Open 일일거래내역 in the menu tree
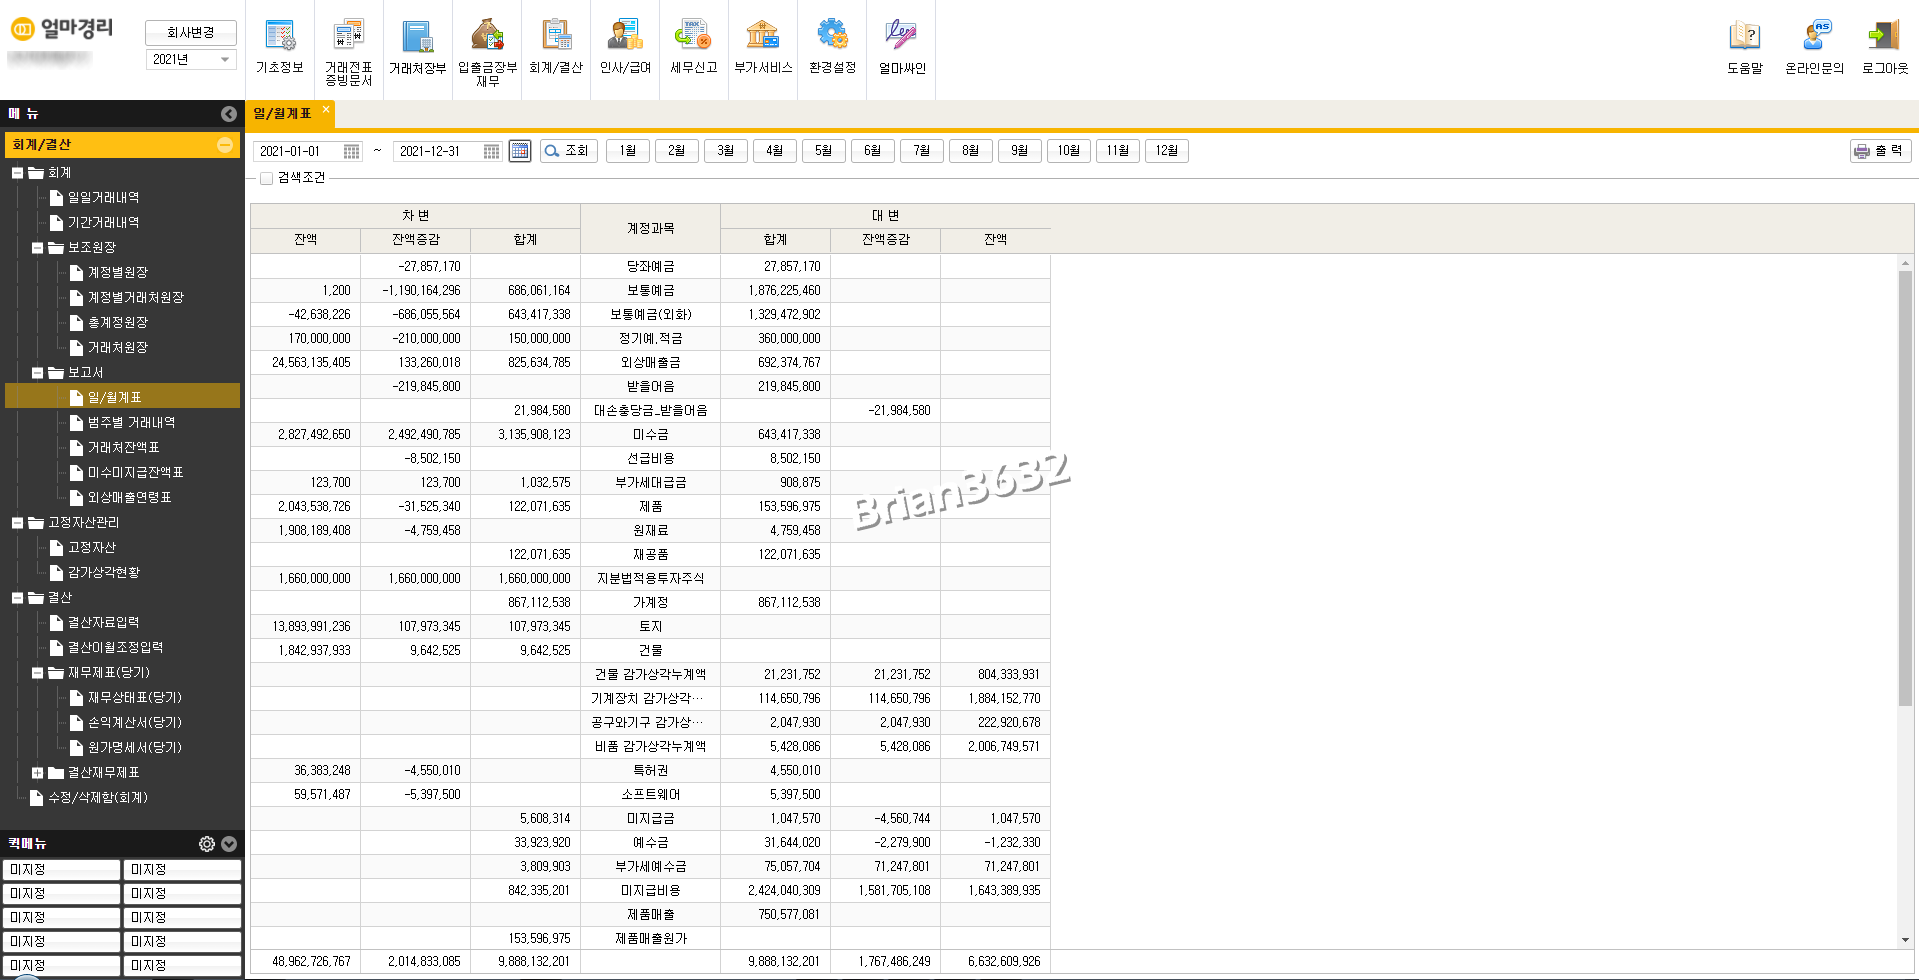The image size is (1919, 980). pos(103,198)
